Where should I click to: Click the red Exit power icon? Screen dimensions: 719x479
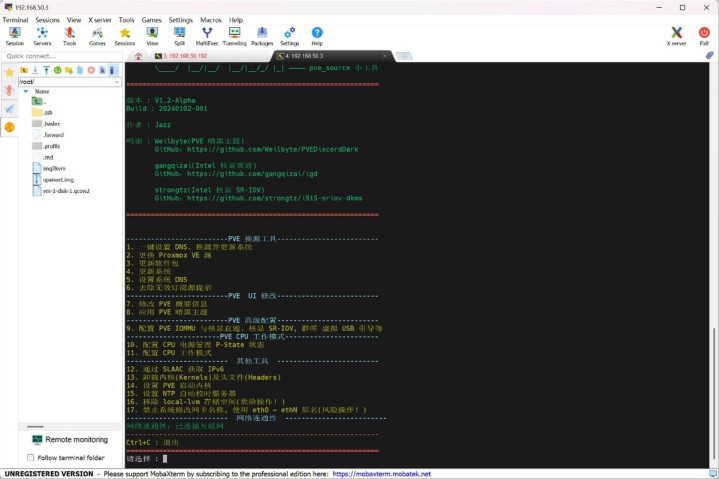pyautogui.click(x=704, y=36)
